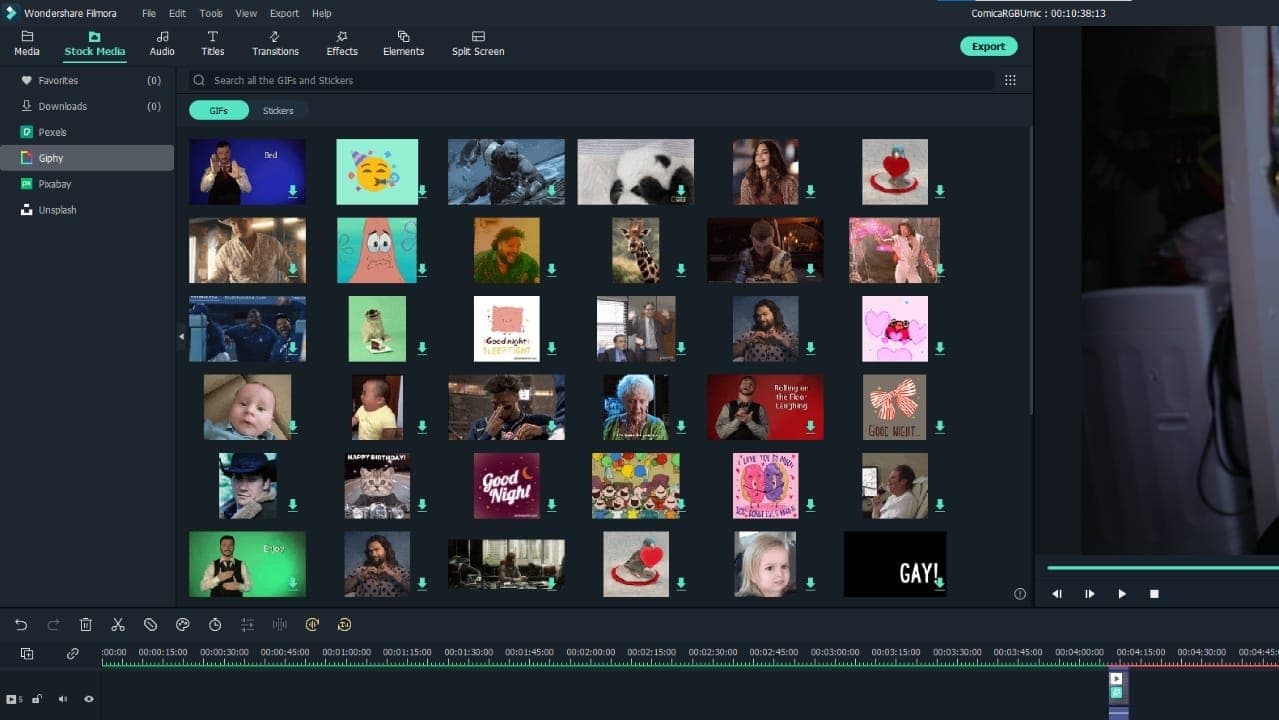Click the Add Track icon

tap(27, 654)
